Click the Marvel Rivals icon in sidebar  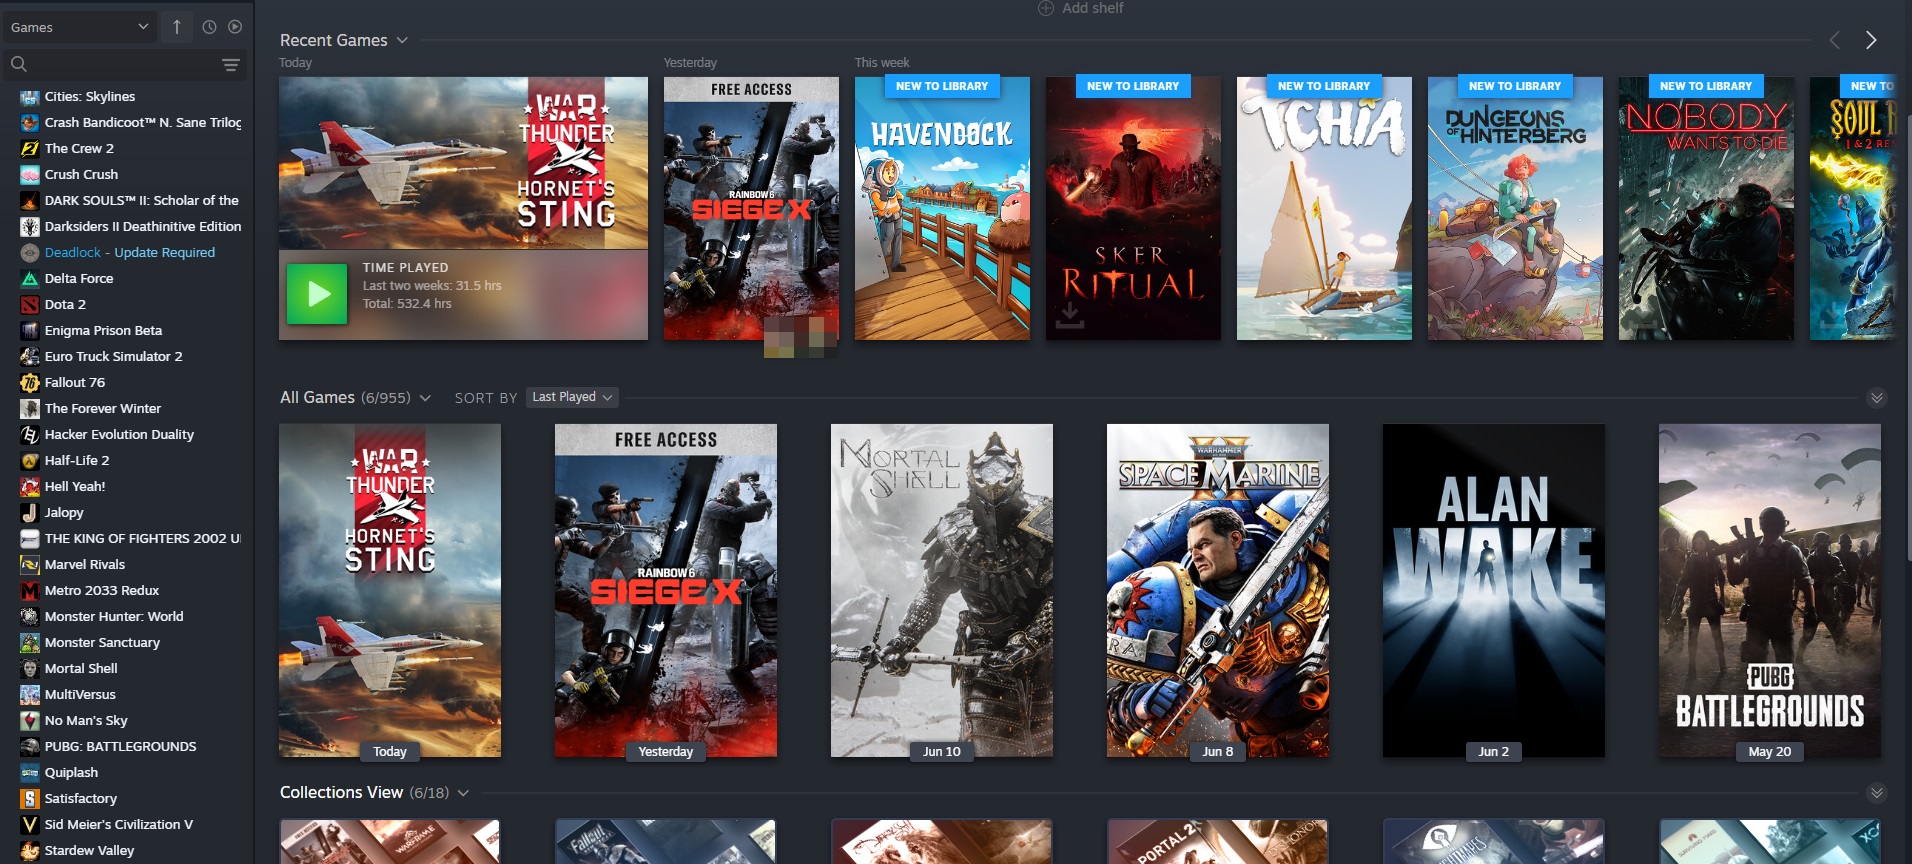tap(30, 565)
